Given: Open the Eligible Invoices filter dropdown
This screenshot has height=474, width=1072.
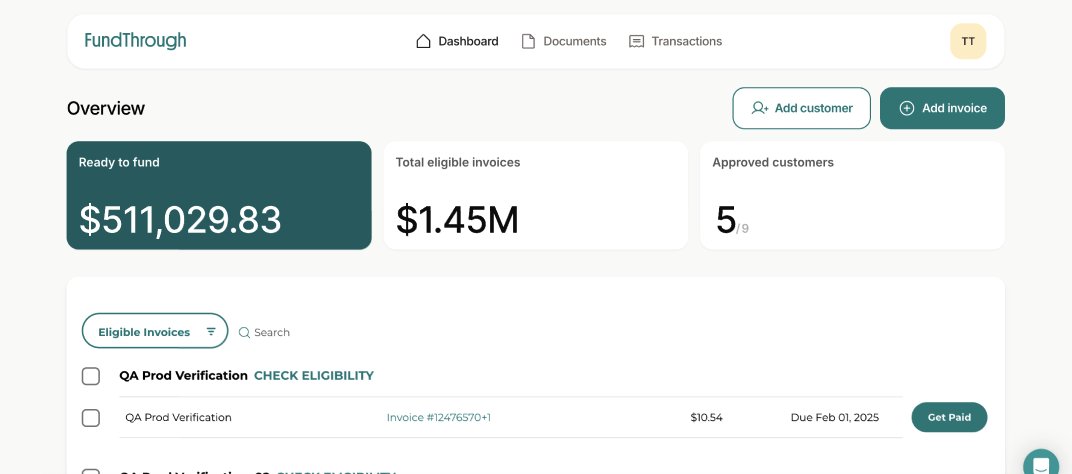Looking at the screenshot, I should click(155, 332).
